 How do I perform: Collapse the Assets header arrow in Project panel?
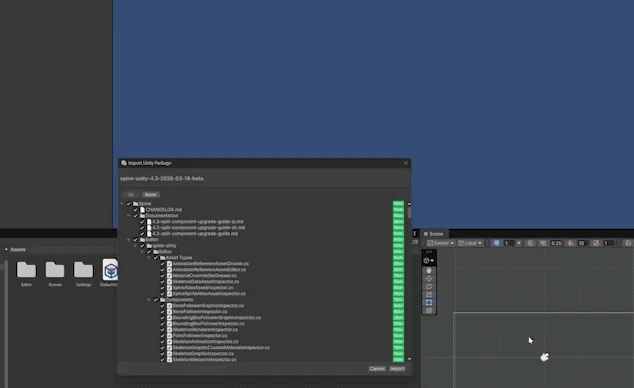pos(6,249)
